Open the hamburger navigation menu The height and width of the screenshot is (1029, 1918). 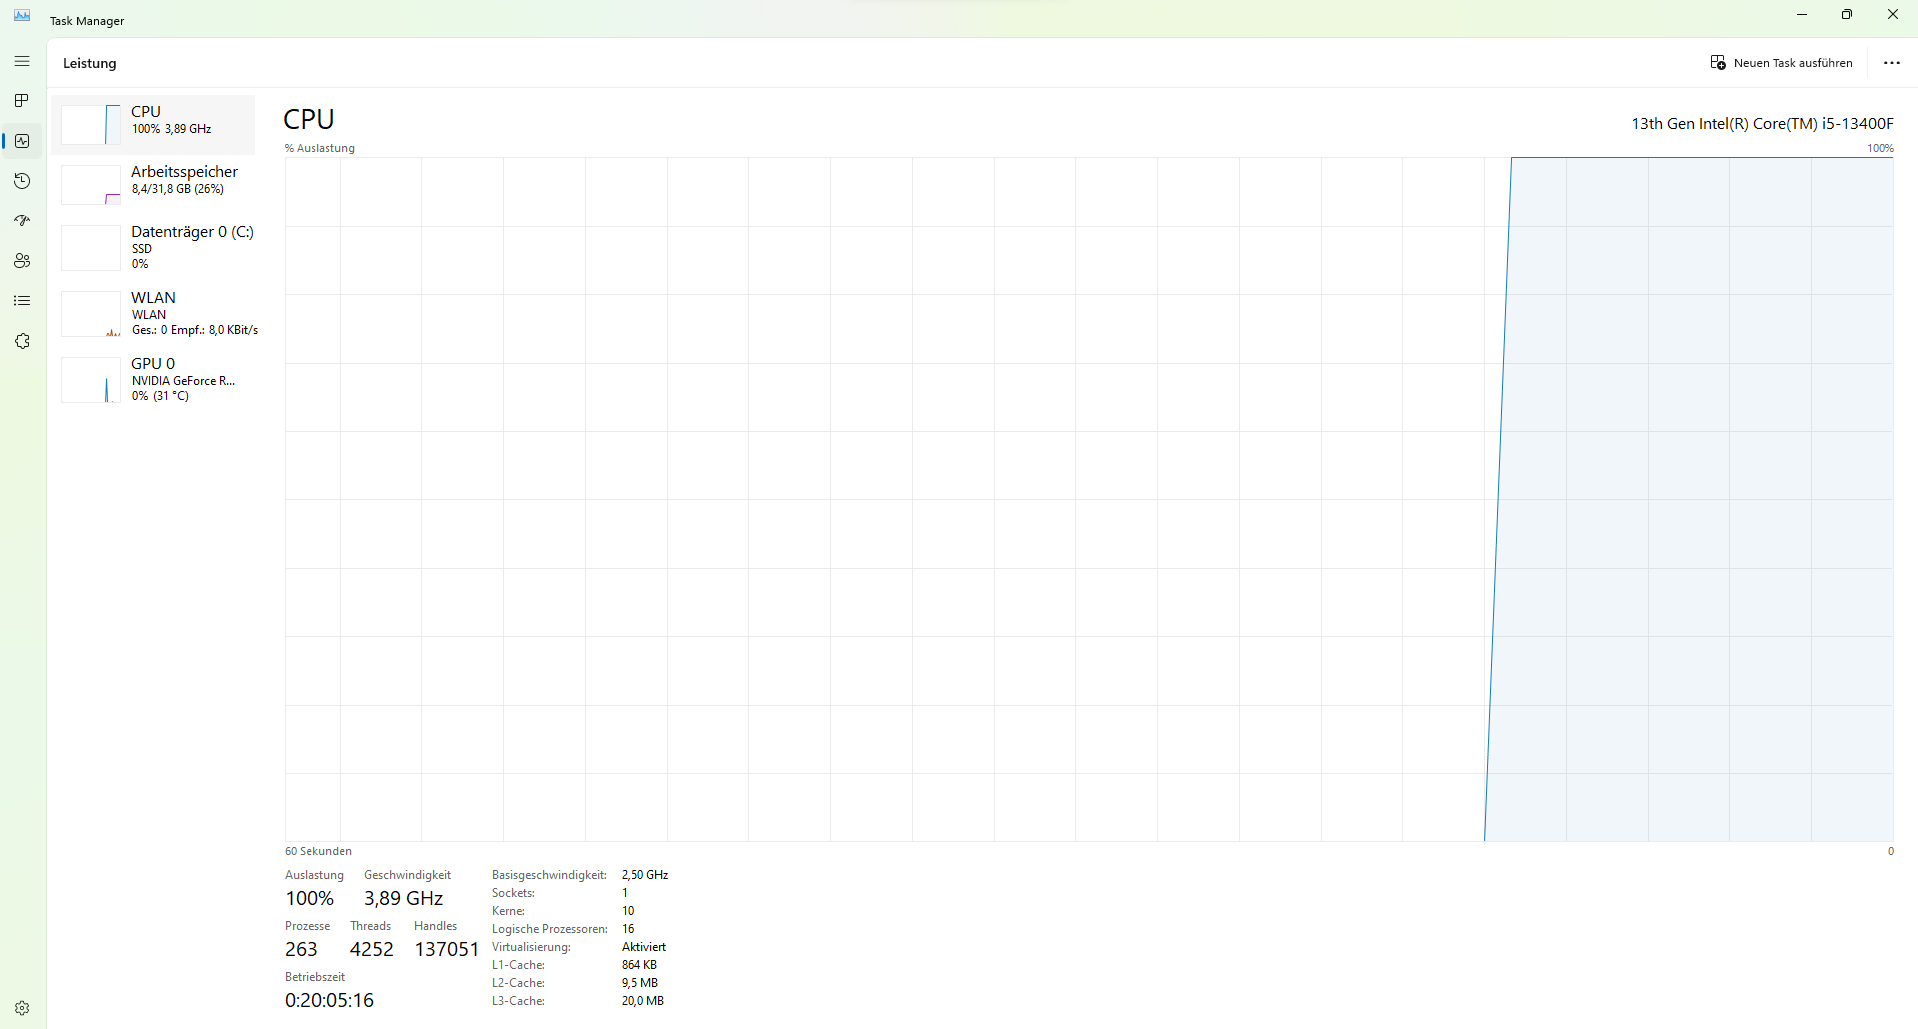(22, 62)
